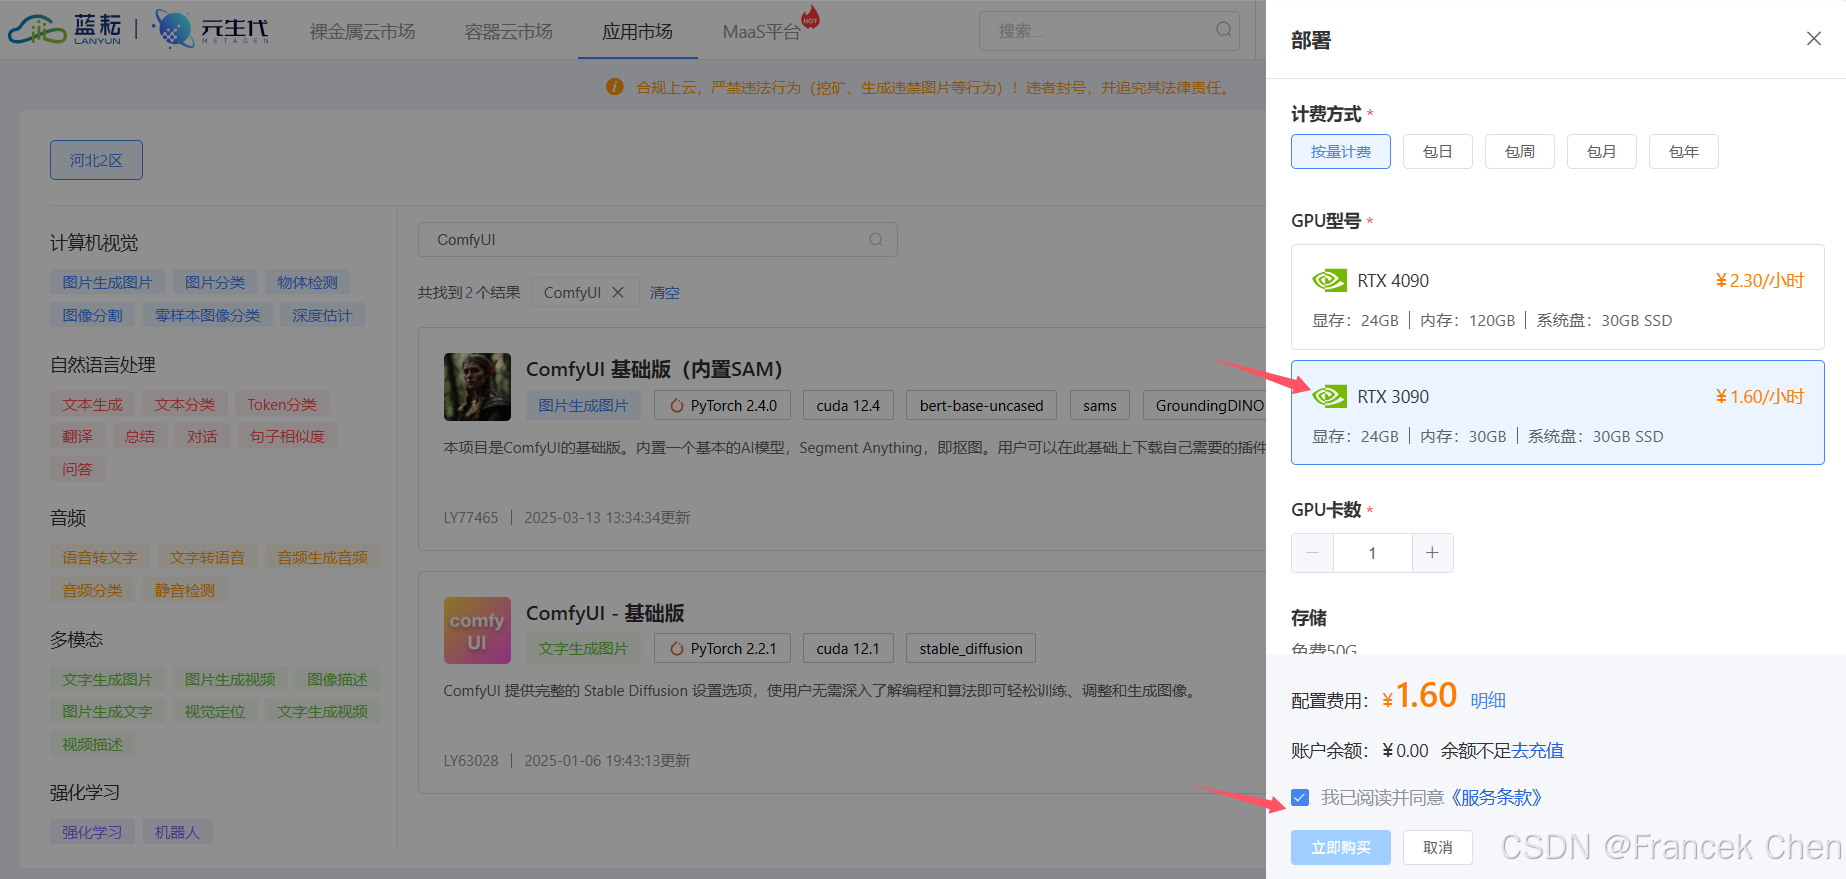Filter by 音频生成音频 tag
1846x879 pixels.
322,558
